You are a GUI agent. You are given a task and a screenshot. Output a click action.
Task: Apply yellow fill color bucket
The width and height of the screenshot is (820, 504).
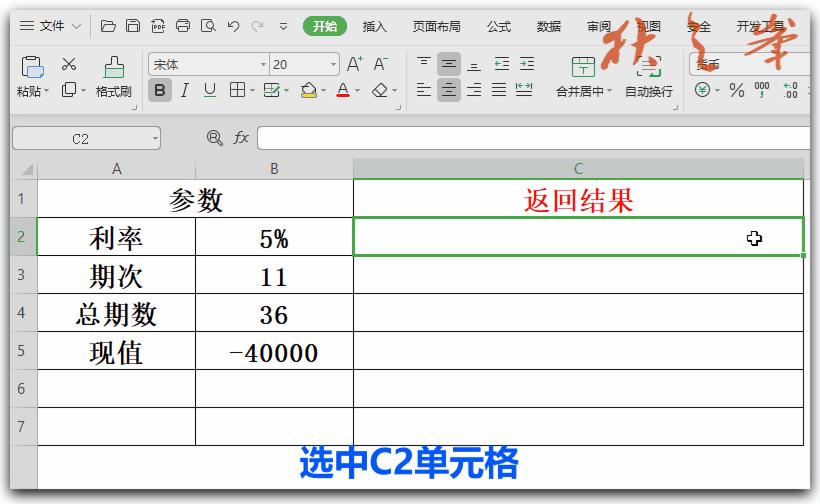point(309,90)
